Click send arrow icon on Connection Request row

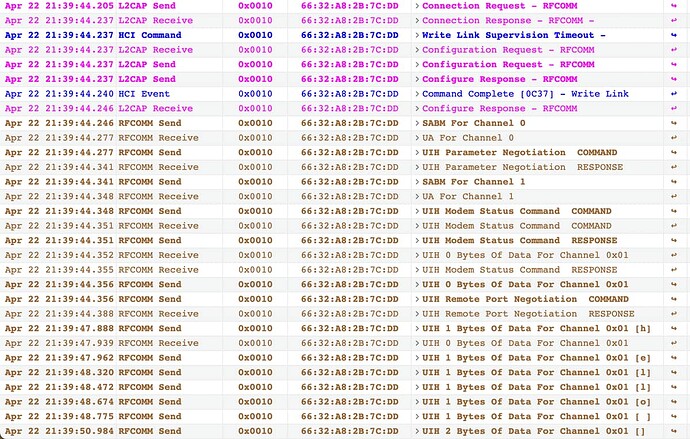674,6
